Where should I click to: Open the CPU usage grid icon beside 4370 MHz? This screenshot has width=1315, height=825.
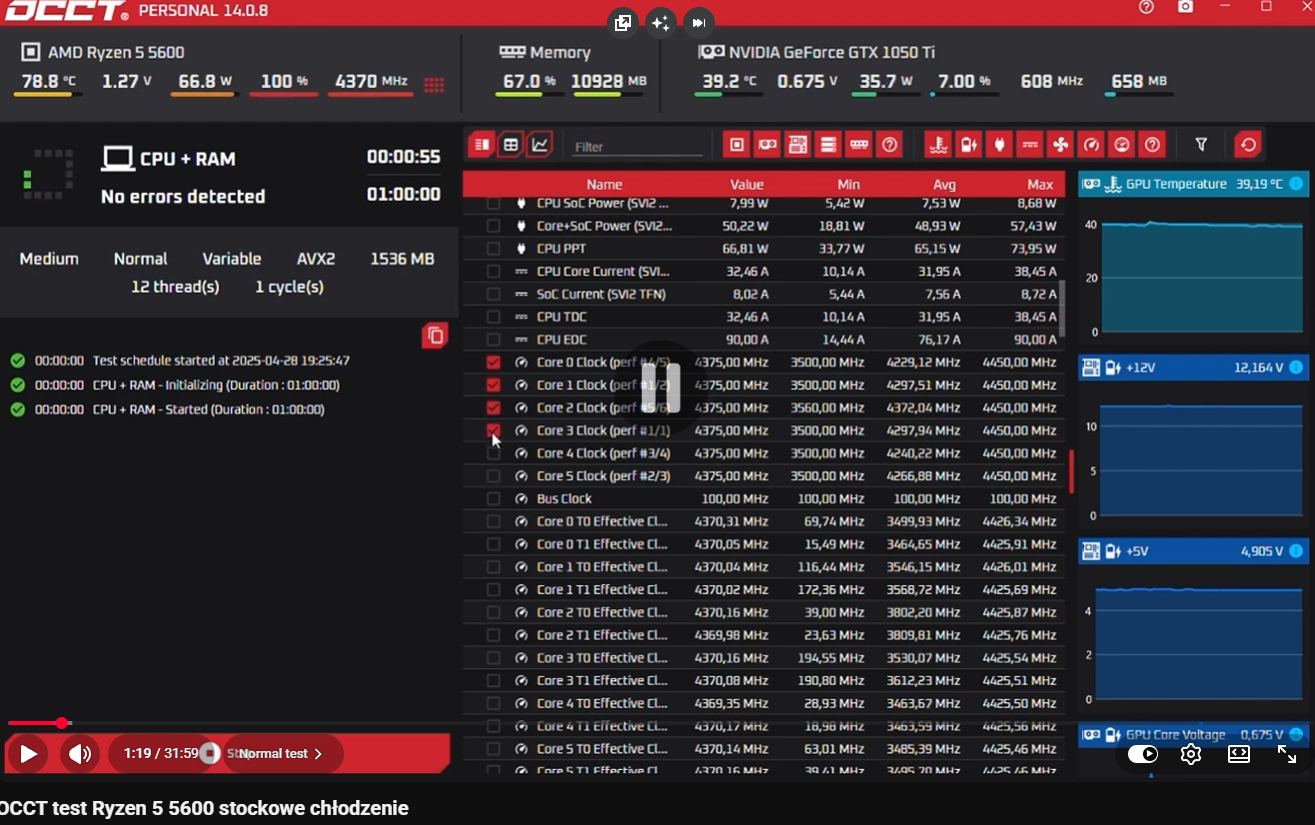434,85
